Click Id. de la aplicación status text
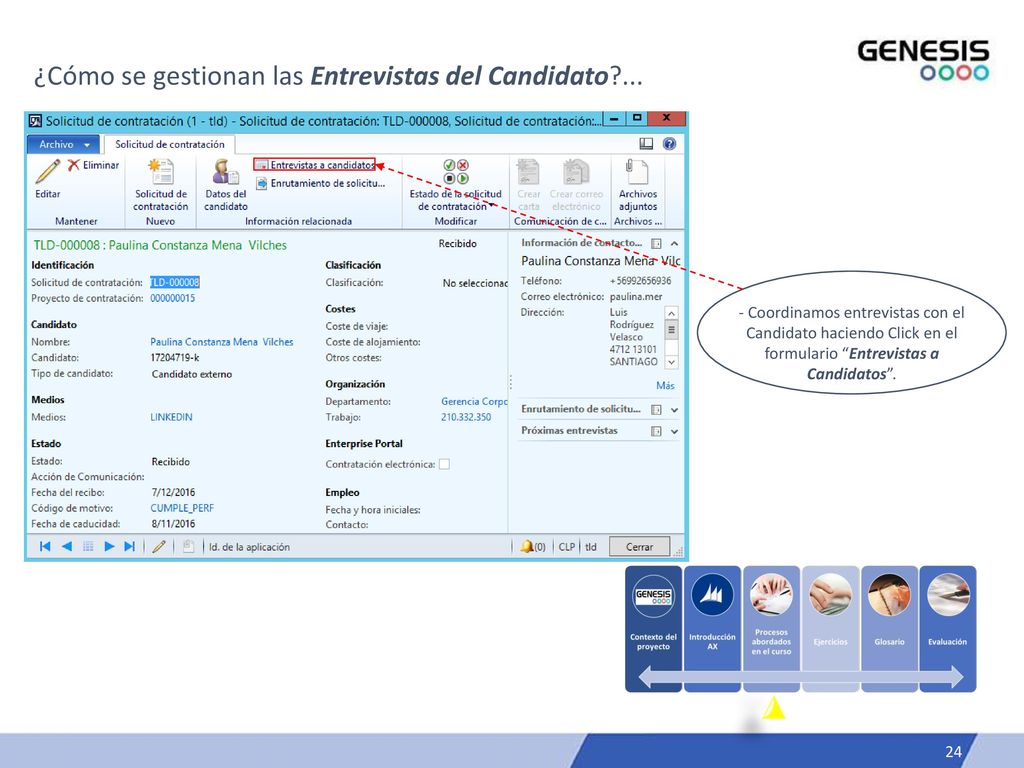The width and height of the screenshot is (1024, 768). 249,547
